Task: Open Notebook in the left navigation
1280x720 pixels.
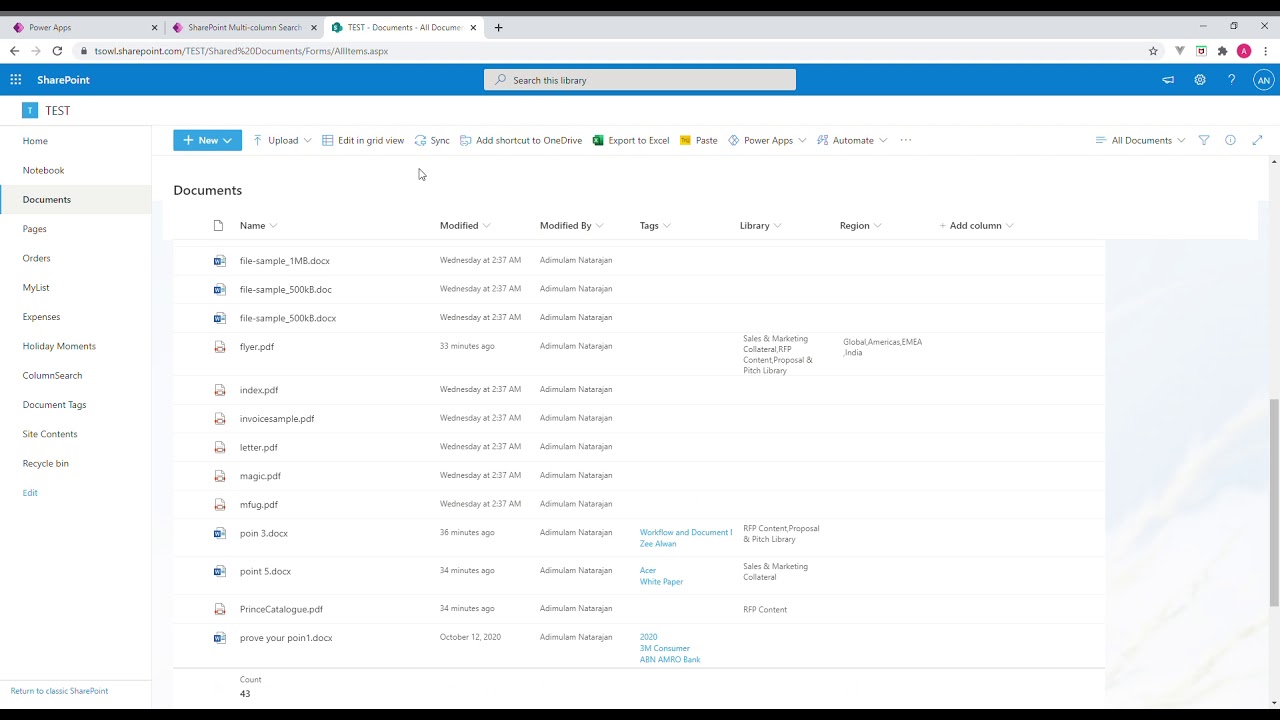Action: coord(43,170)
